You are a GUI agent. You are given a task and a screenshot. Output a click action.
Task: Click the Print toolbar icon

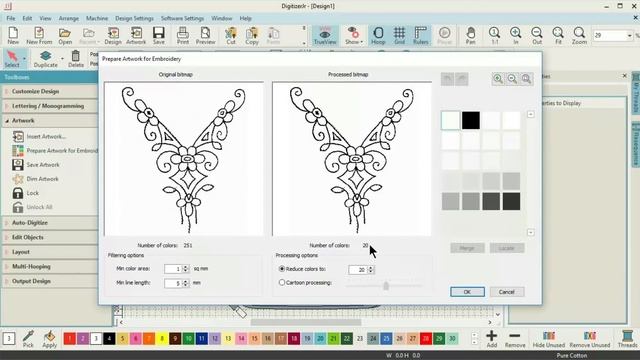[x=183, y=35]
